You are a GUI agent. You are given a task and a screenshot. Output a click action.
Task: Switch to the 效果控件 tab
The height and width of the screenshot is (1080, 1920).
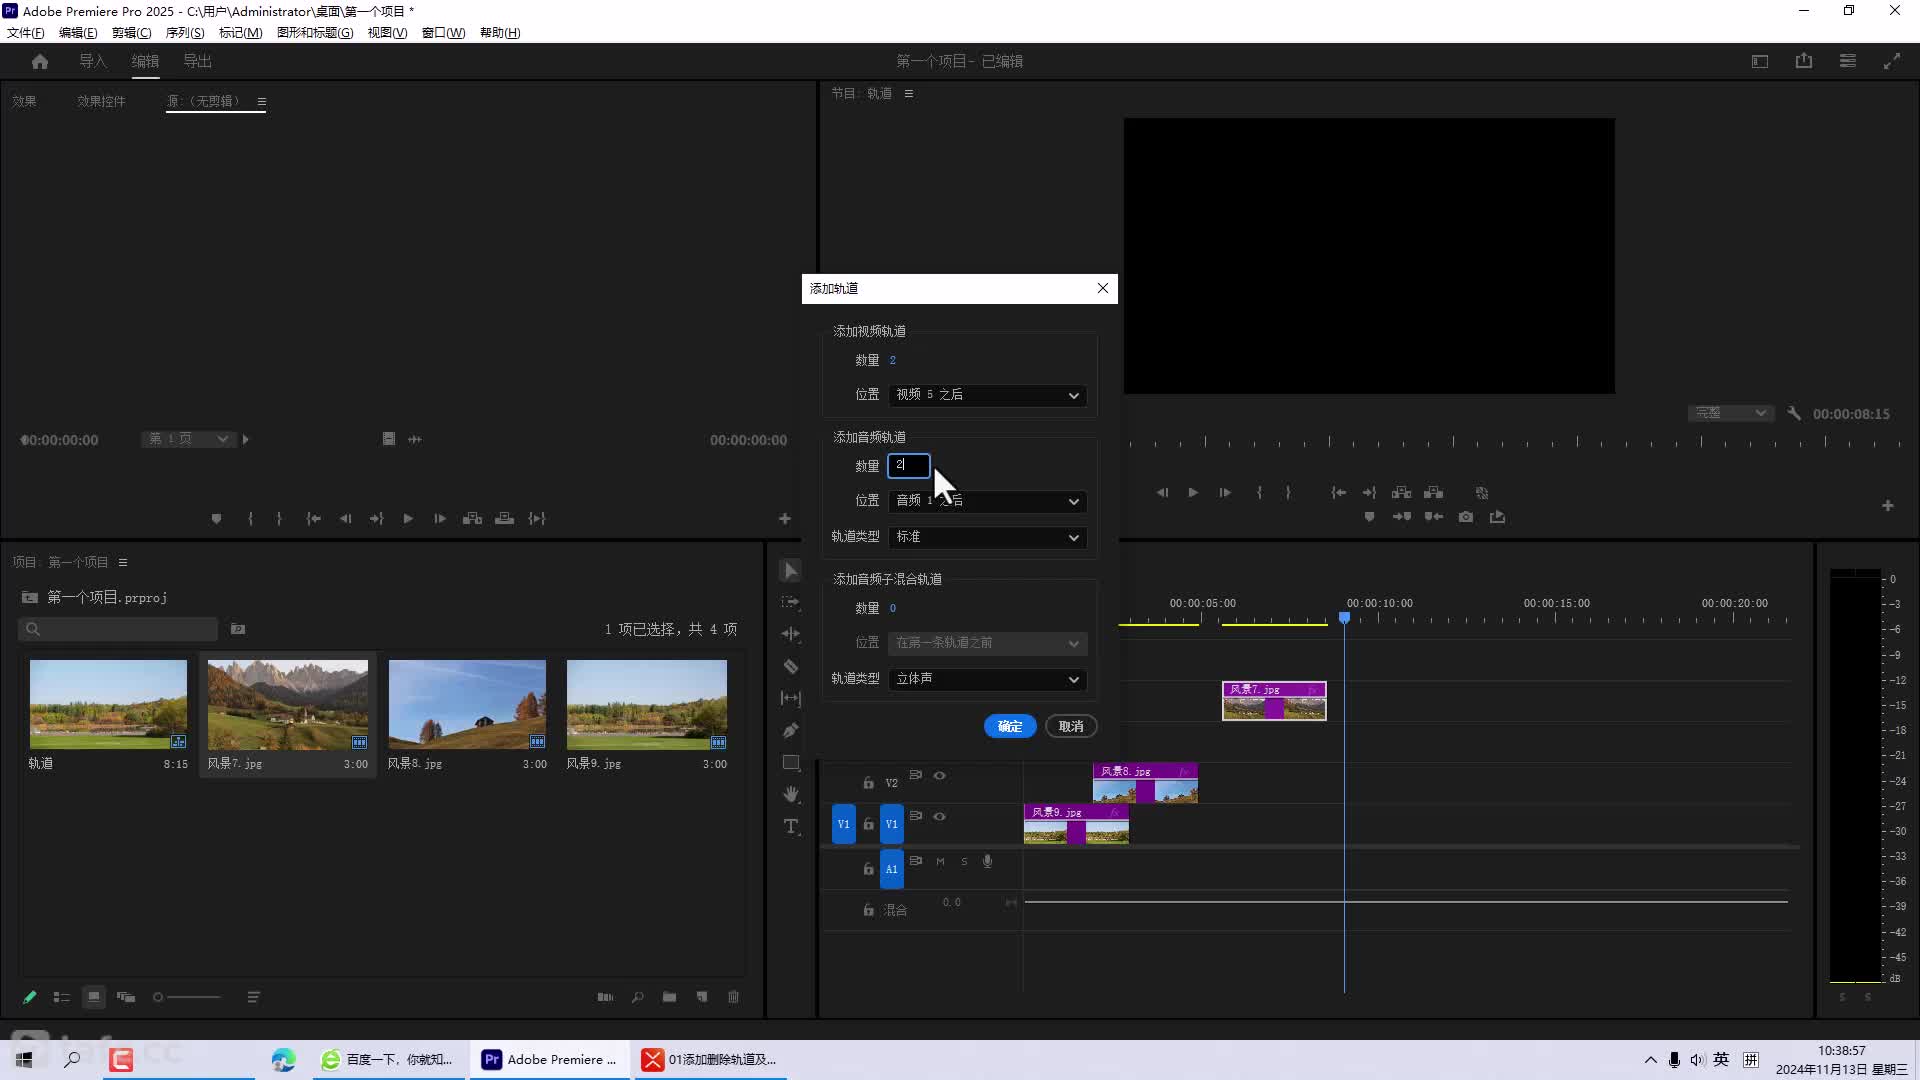coord(102,101)
